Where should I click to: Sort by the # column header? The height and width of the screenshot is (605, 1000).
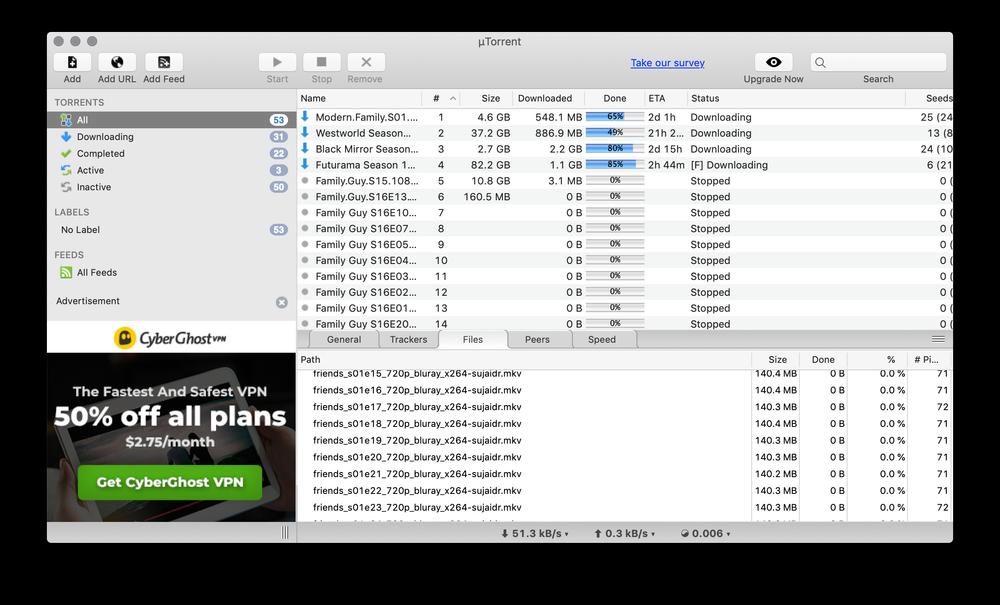tap(441, 98)
